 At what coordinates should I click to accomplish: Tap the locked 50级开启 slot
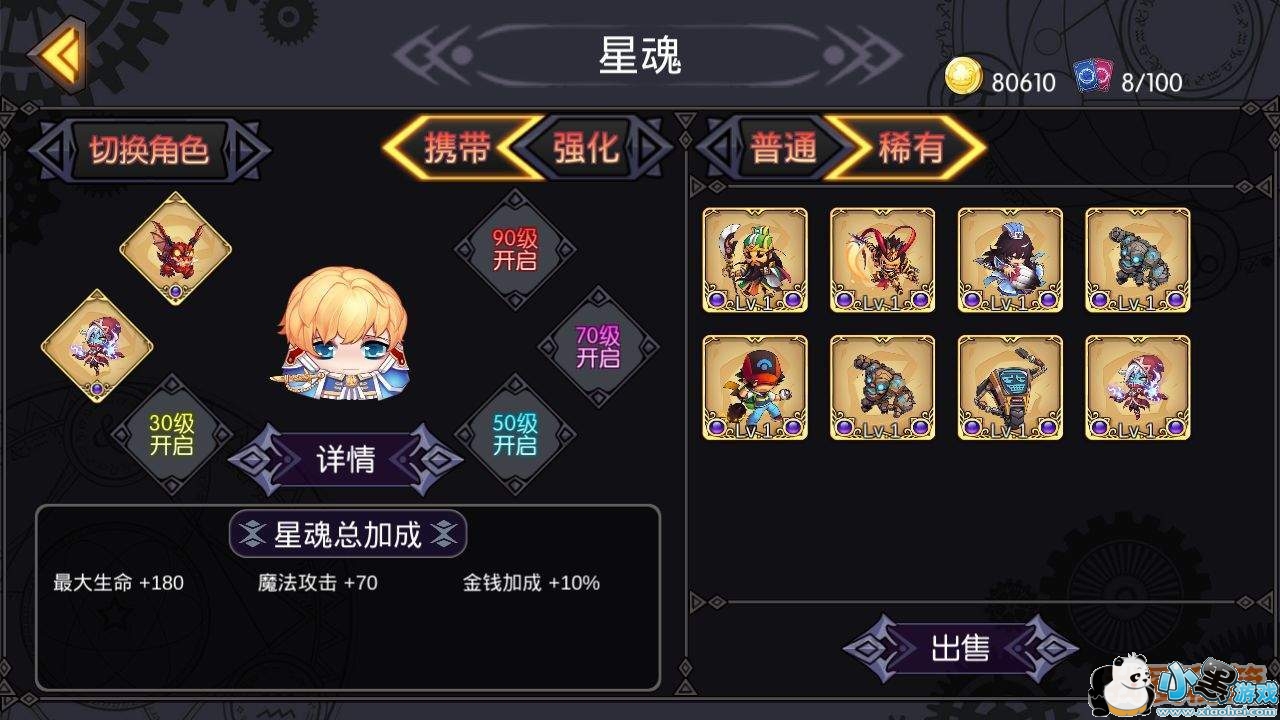tap(514, 434)
